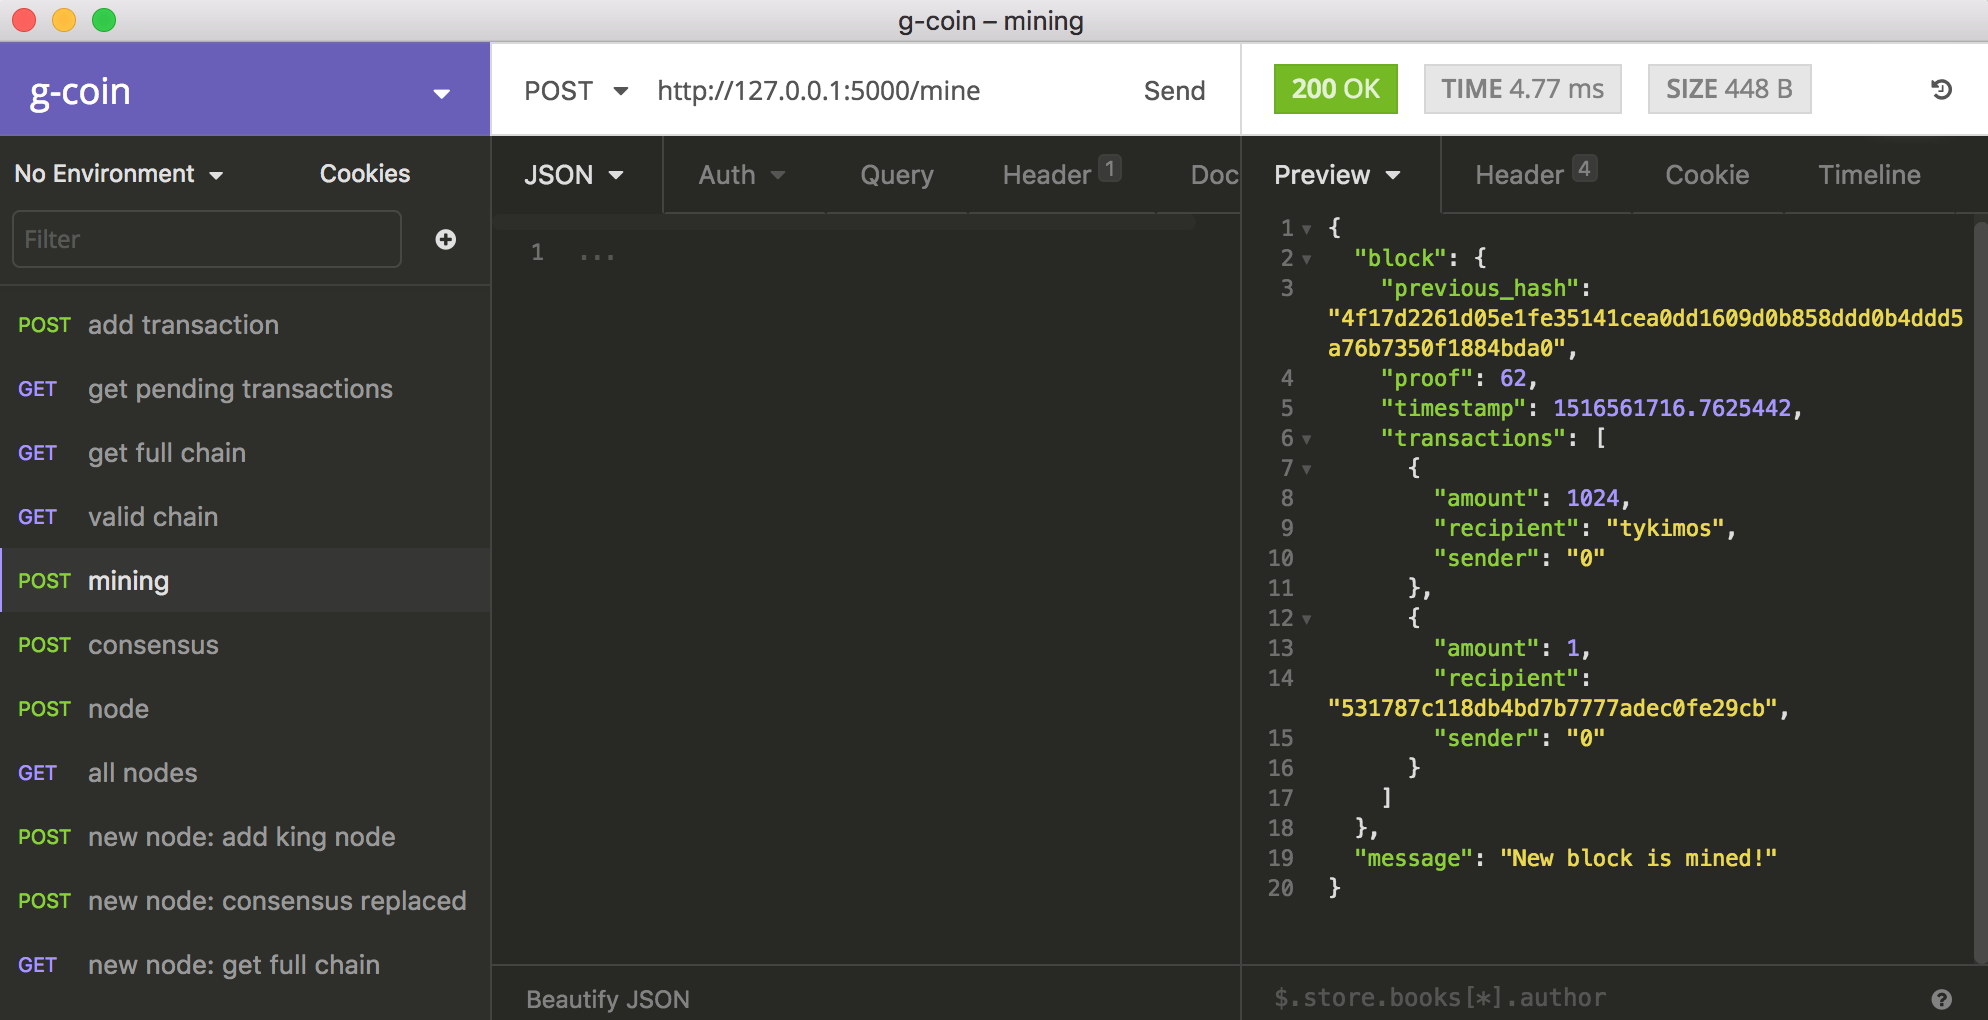Click the add request plus icon
This screenshot has width=1988, height=1020.
[x=446, y=239]
